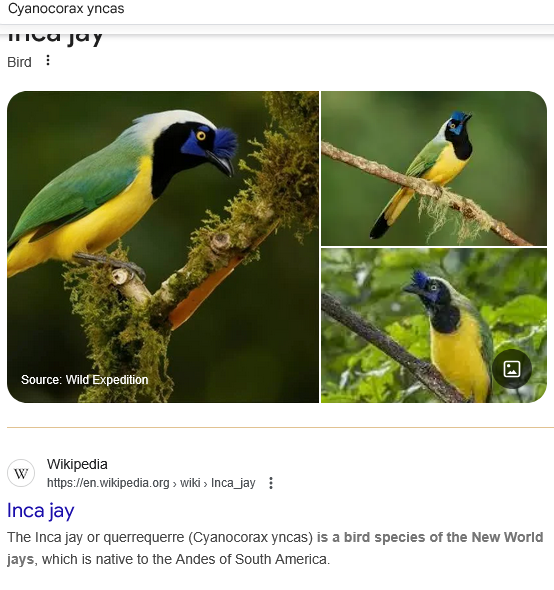Click the en.wikipedia.org Inca_jay URL breadcrumb
Image resolution: width=554 pixels, height=590 pixels.
(x=151, y=483)
